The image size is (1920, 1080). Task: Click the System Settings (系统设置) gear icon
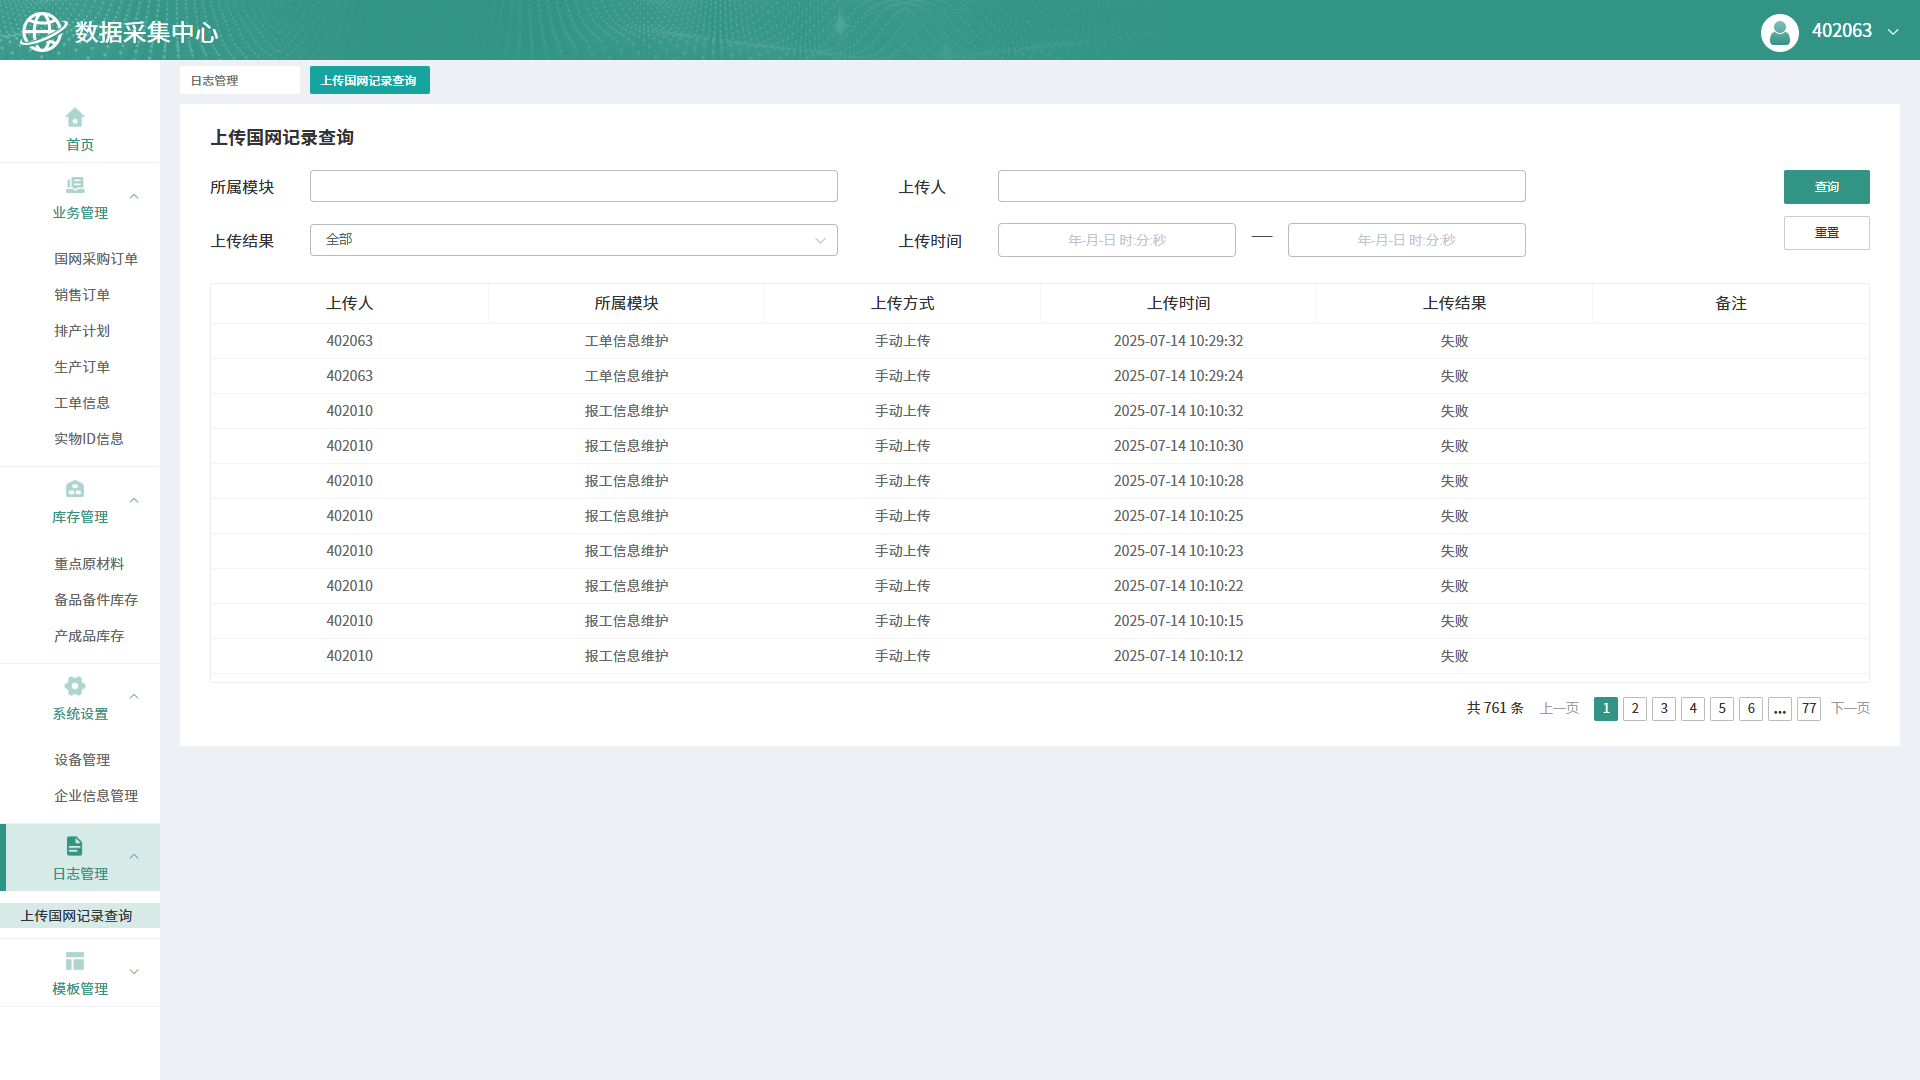click(75, 686)
